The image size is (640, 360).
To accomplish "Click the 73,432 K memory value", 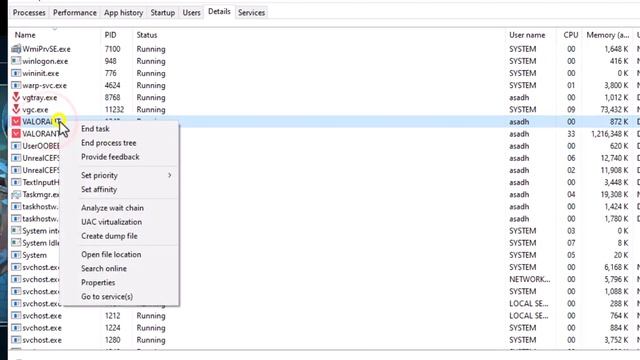I will [x=614, y=110].
